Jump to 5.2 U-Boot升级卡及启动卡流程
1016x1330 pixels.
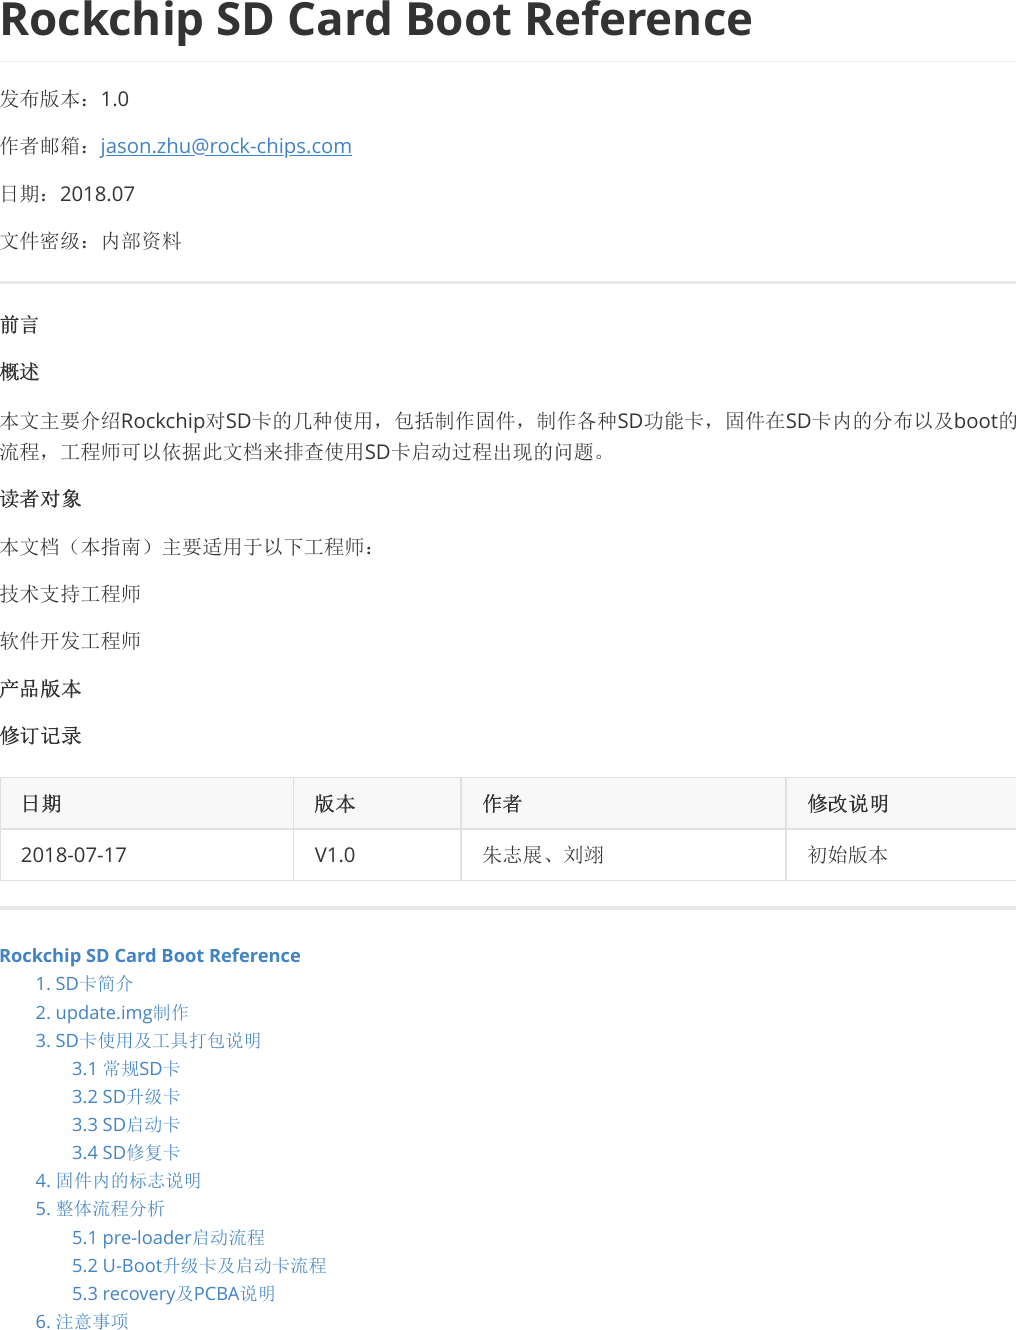coord(199,1265)
